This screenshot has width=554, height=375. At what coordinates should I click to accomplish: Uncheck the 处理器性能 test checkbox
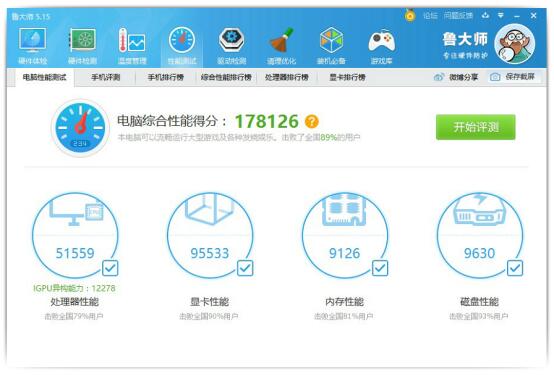110,268
